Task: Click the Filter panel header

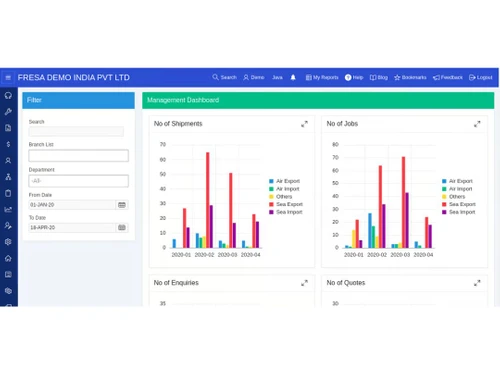Action: tap(79, 100)
